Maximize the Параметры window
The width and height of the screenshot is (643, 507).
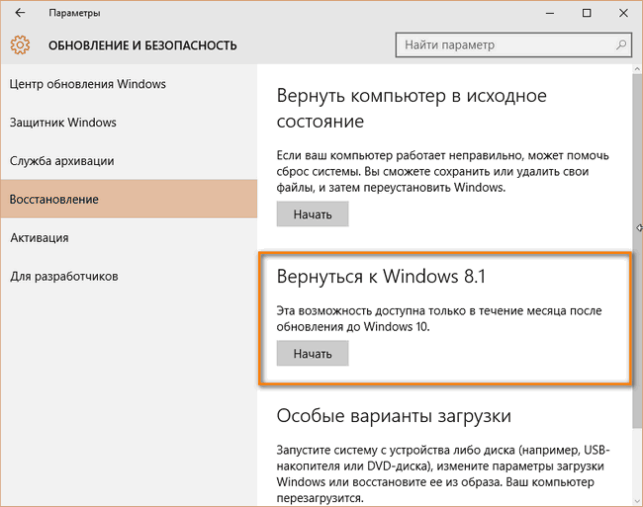[x=587, y=13]
